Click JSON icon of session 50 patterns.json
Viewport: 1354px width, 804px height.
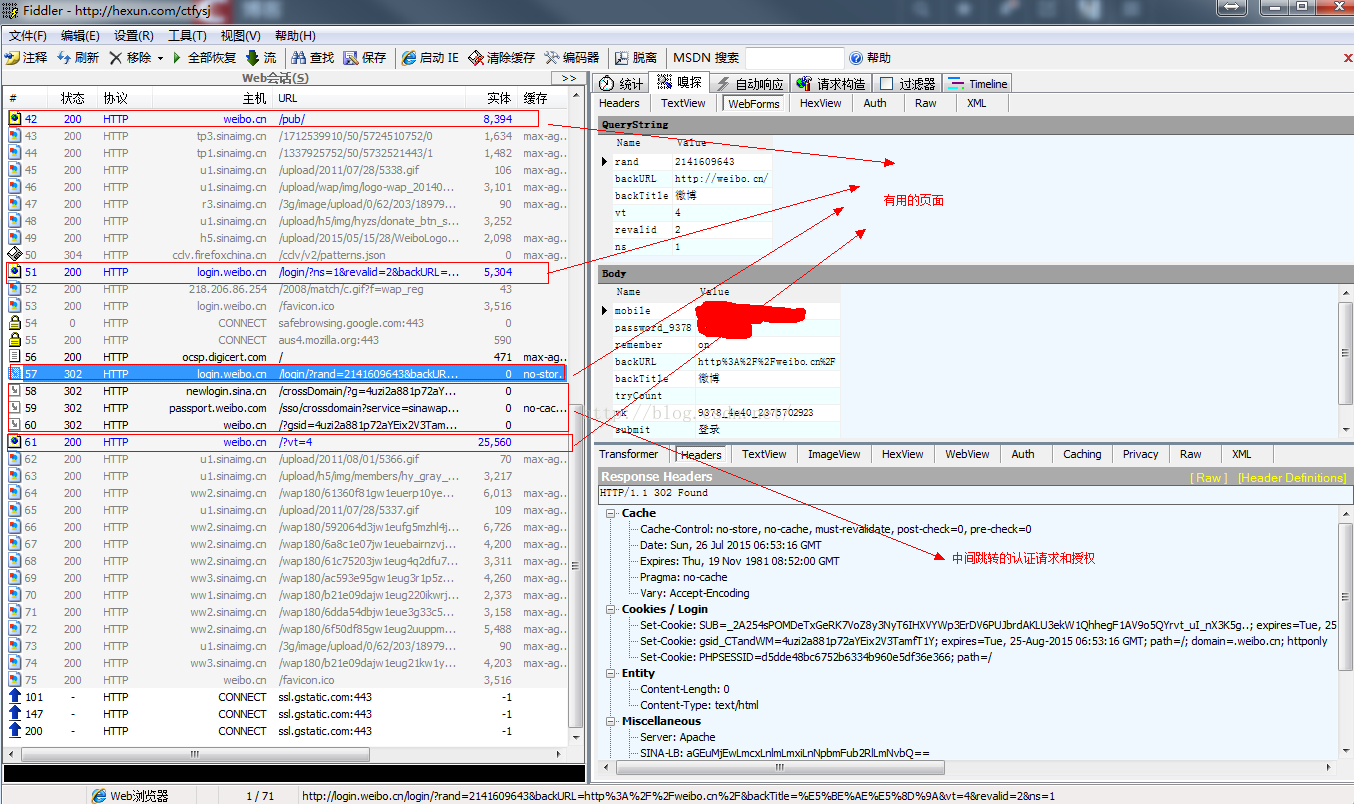click(15, 255)
